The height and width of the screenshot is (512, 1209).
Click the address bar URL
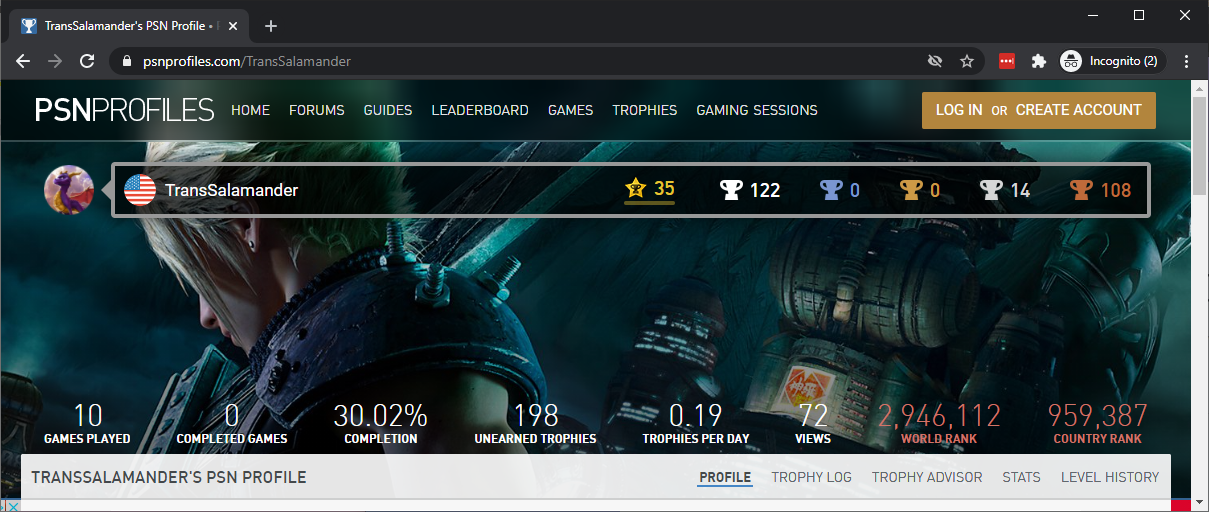point(247,61)
